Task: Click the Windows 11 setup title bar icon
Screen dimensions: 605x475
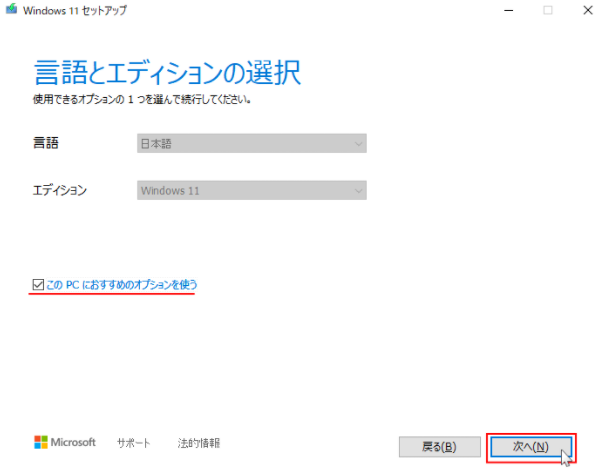Action: pos(11,9)
